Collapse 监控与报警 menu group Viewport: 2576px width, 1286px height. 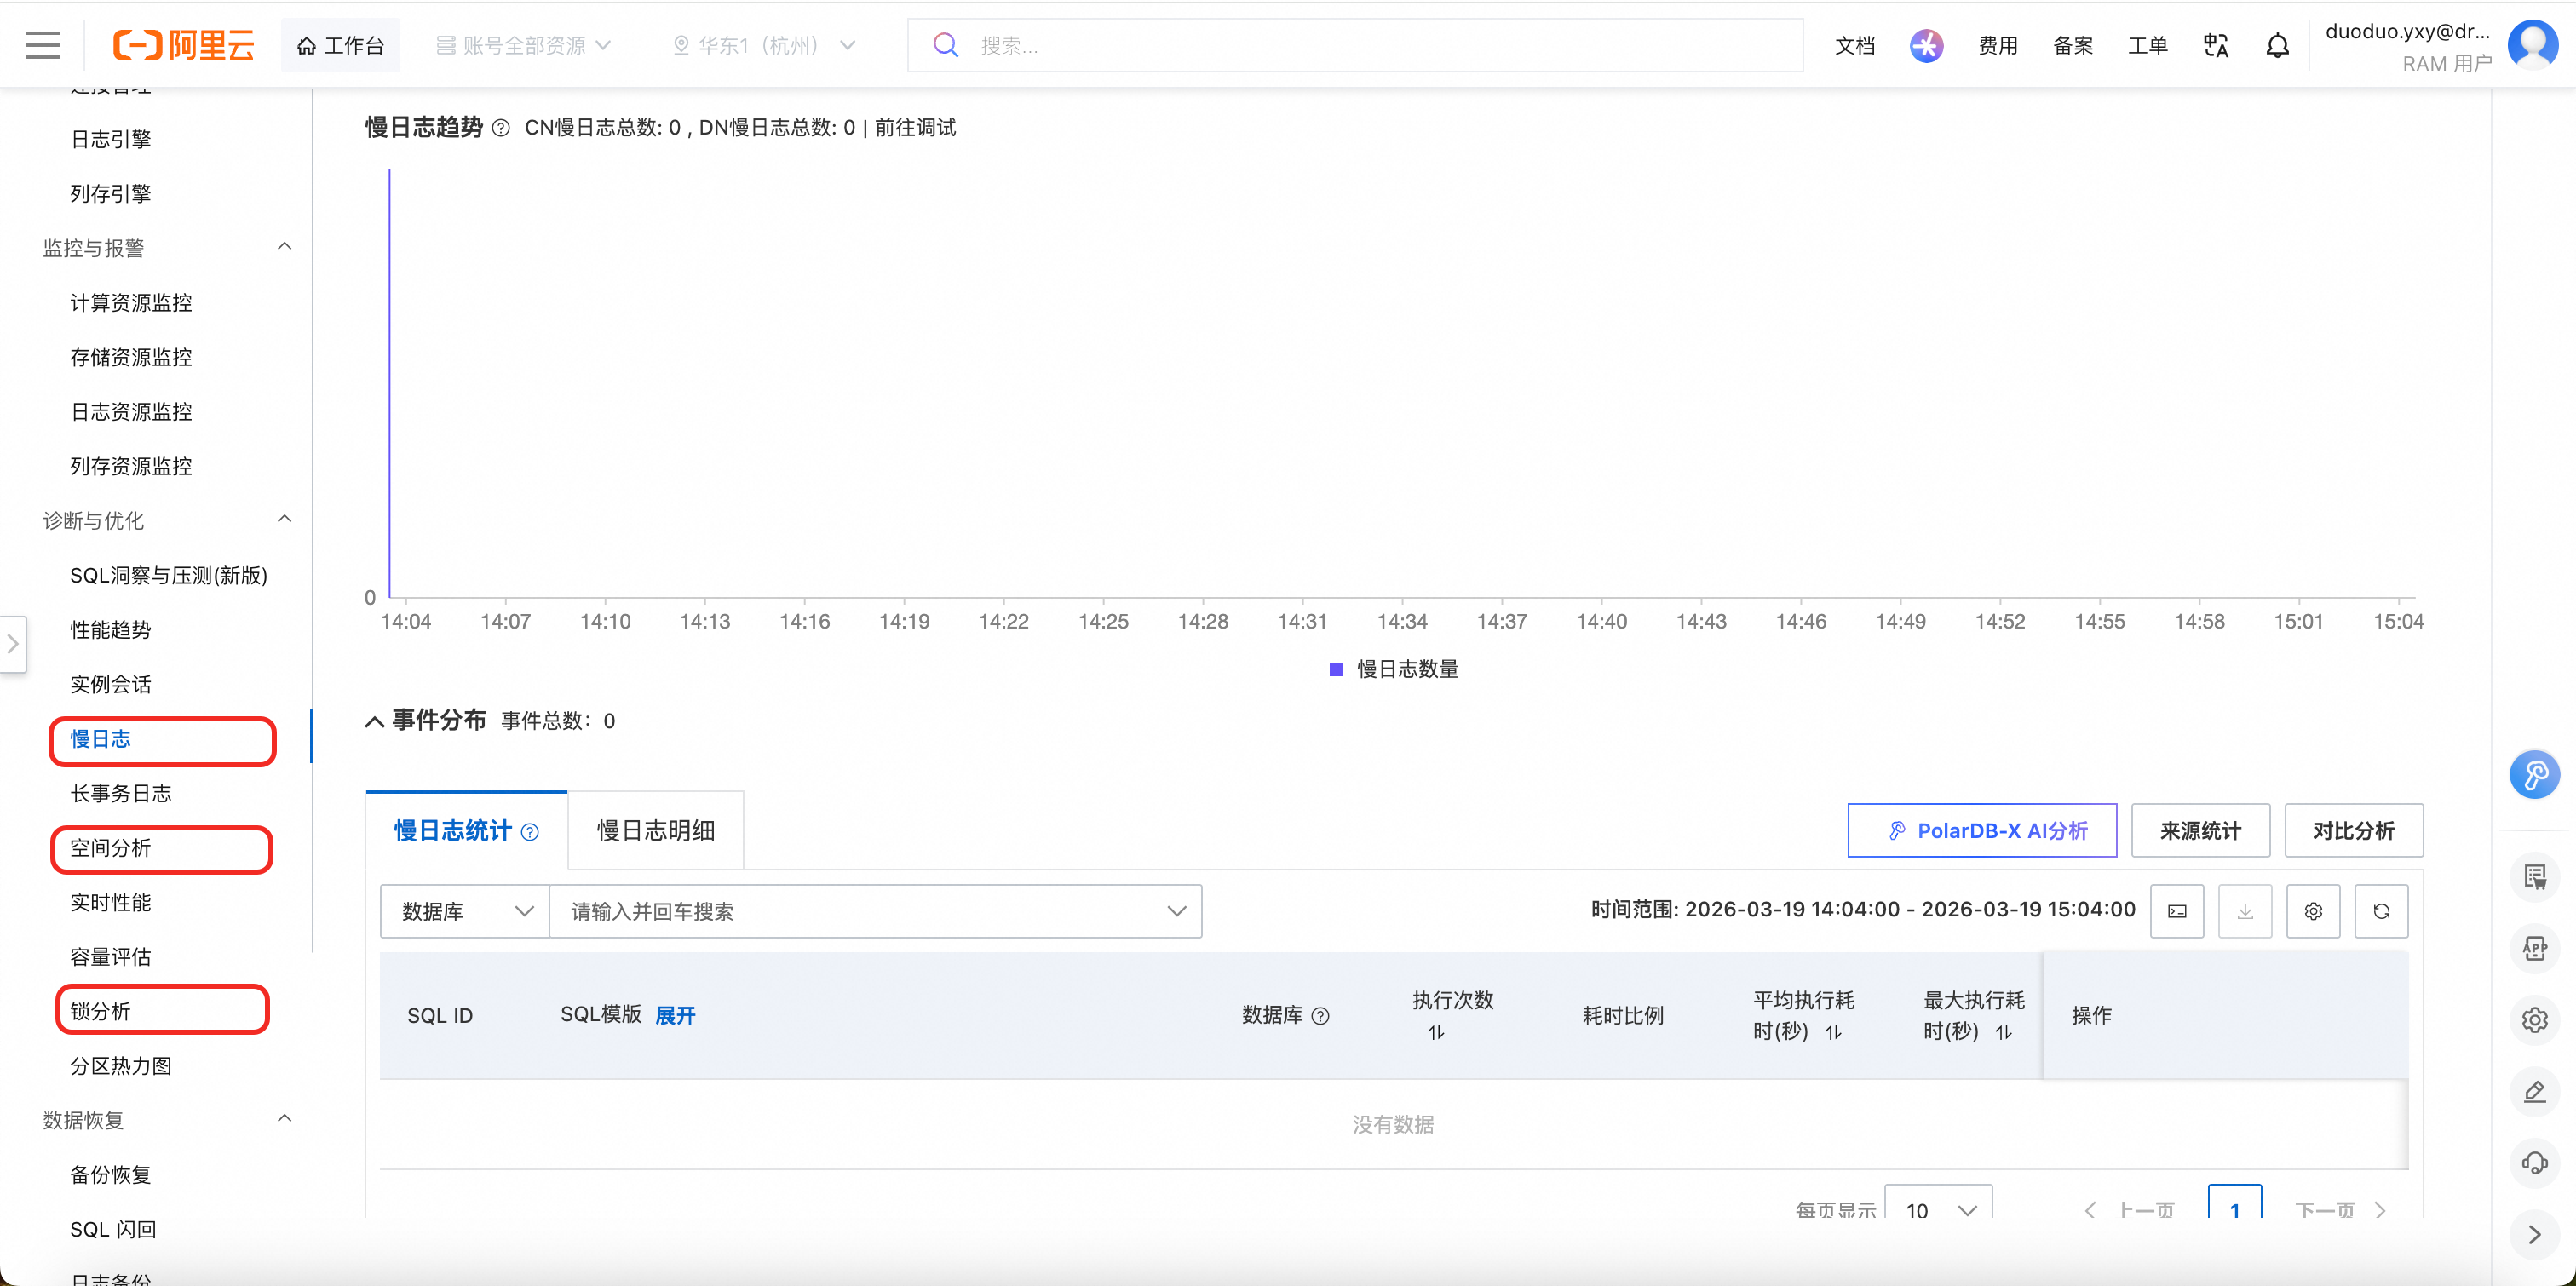pyautogui.click(x=284, y=247)
